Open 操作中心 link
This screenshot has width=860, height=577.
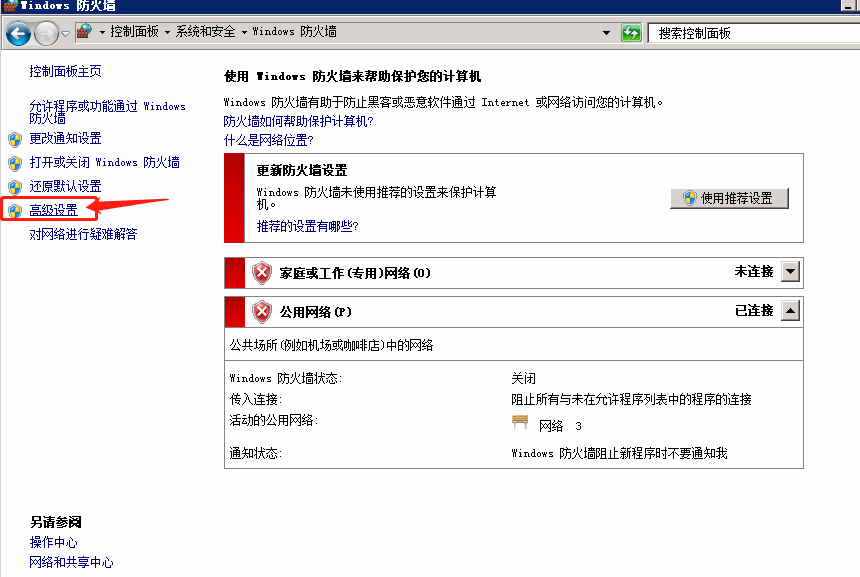(x=53, y=542)
